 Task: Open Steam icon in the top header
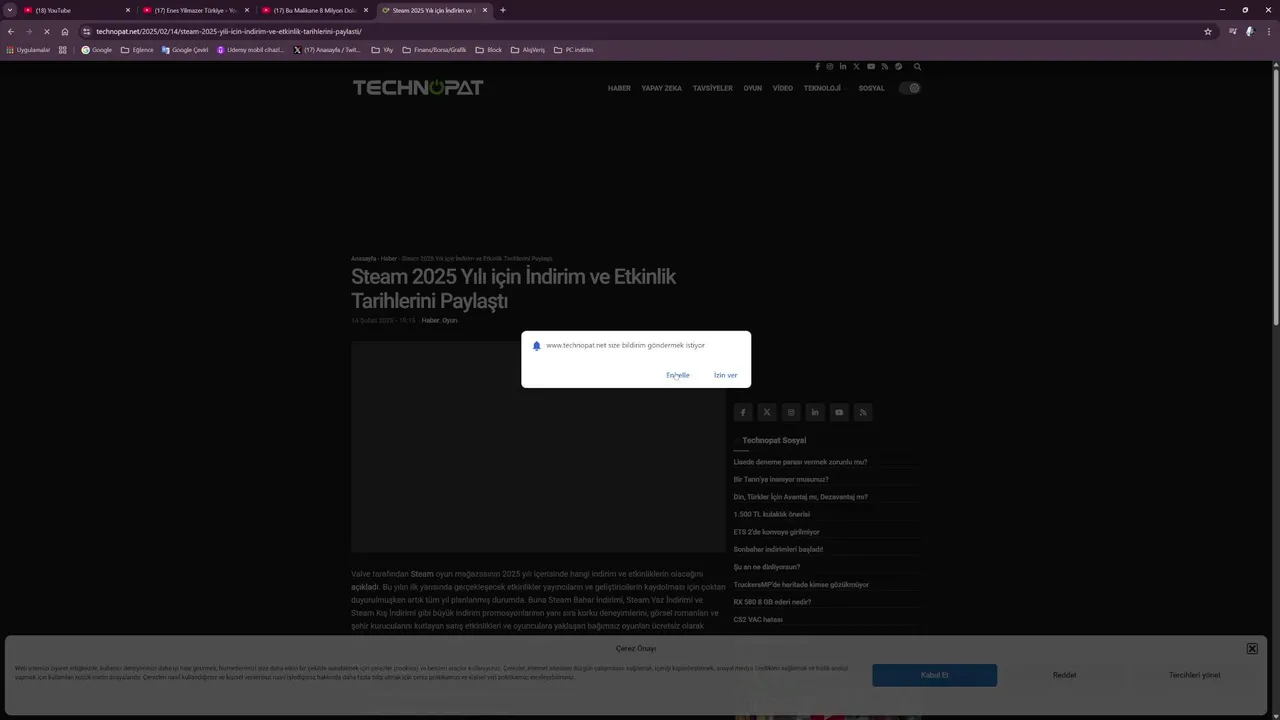898,67
